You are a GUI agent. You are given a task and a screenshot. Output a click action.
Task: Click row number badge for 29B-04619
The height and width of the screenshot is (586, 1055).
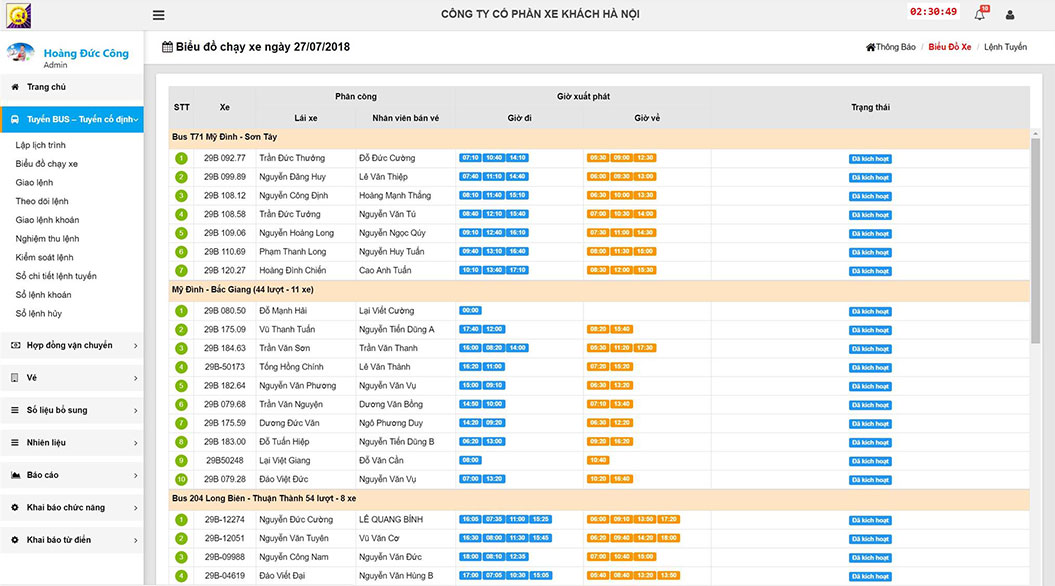pyautogui.click(x=181, y=576)
